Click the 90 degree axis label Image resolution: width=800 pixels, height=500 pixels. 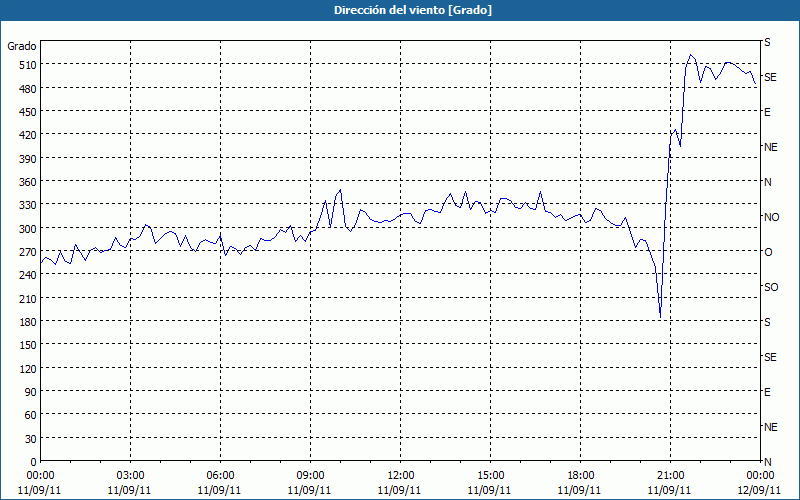31,392
